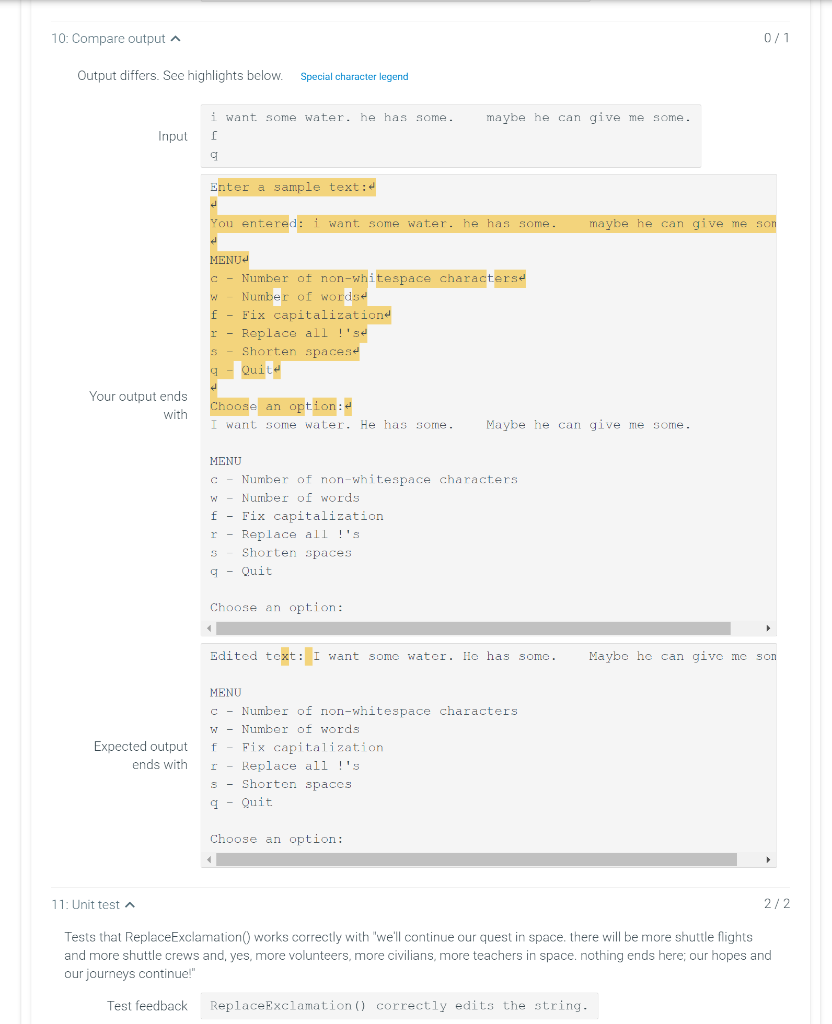The width and height of the screenshot is (832, 1024).
Task: Click the left arrow on expected output's scrollbar
Action: (x=207, y=859)
